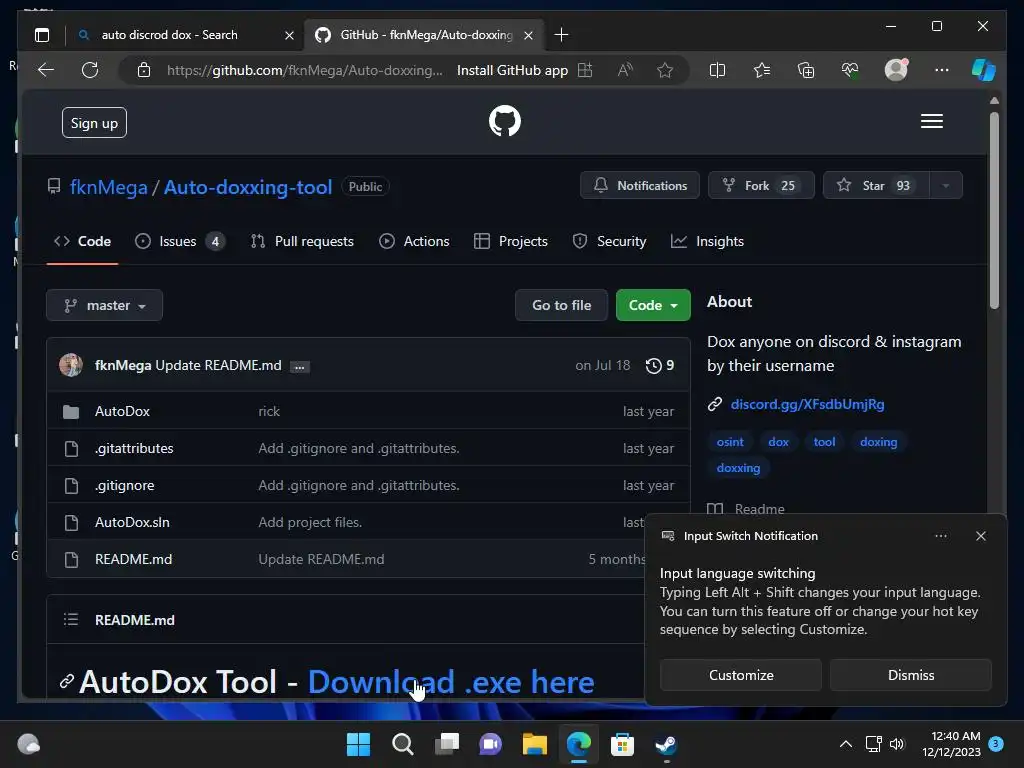Open Steam from taskbar

pyautogui.click(x=666, y=744)
